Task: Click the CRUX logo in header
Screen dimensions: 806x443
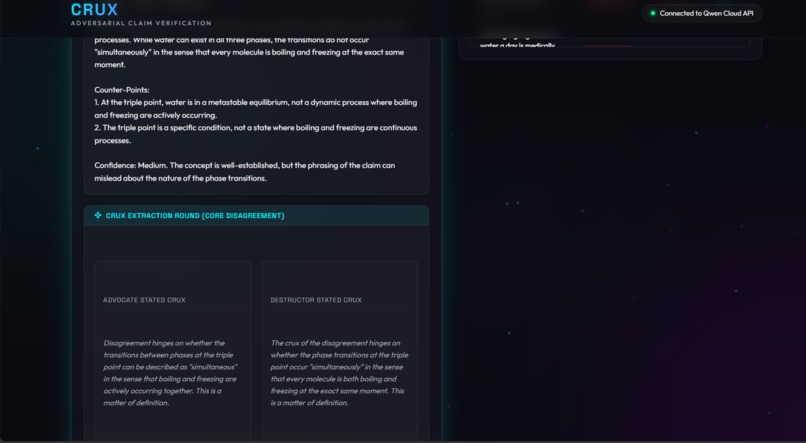Action: [x=95, y=9]
